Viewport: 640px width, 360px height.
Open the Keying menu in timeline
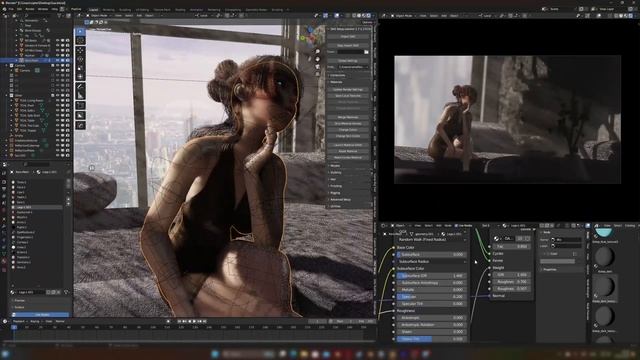pyautogui.click(x=35, y=321)
